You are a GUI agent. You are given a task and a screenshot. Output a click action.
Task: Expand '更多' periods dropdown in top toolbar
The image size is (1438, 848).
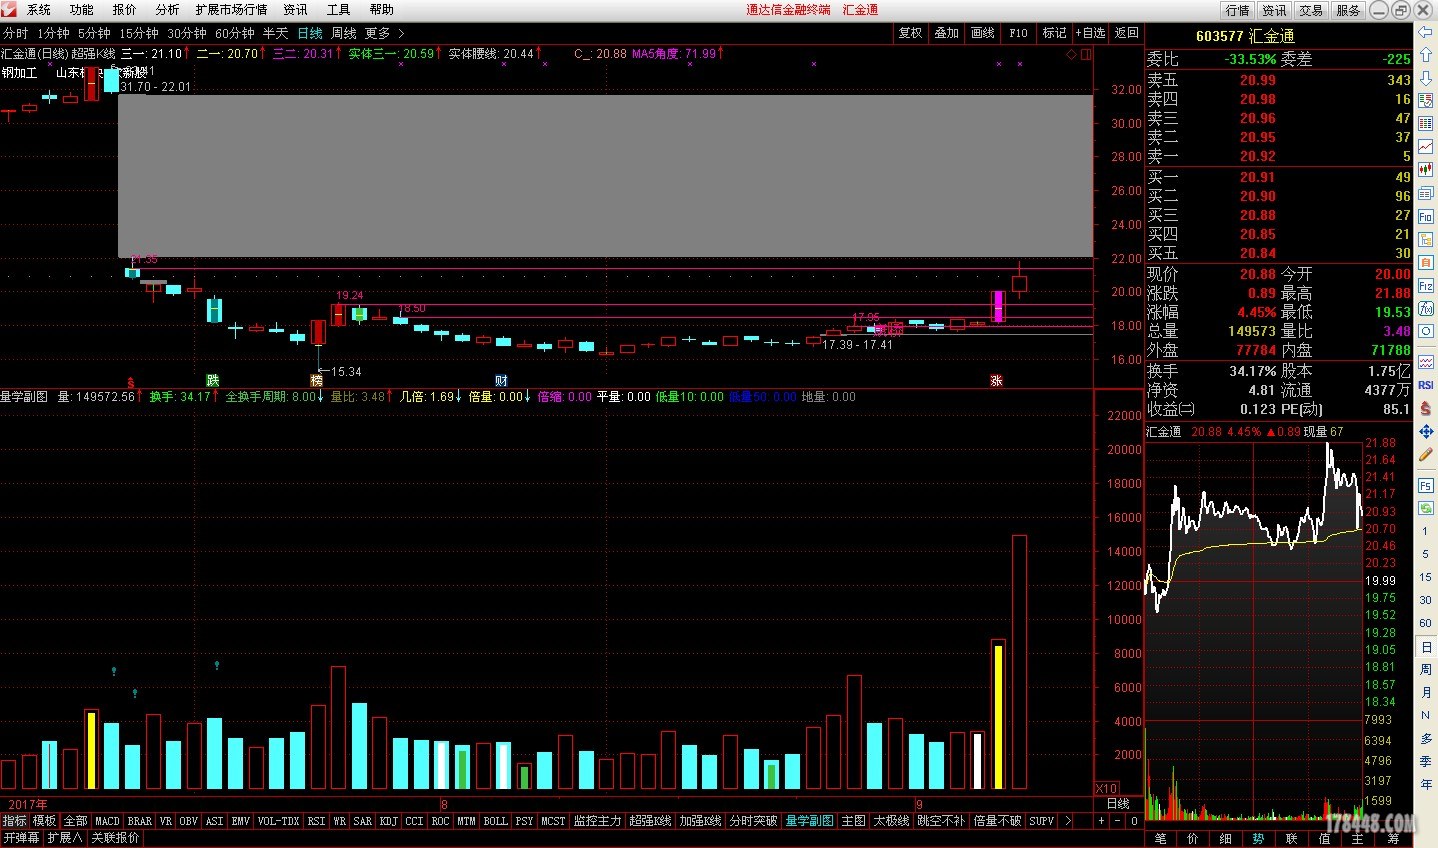pos(385,33)
